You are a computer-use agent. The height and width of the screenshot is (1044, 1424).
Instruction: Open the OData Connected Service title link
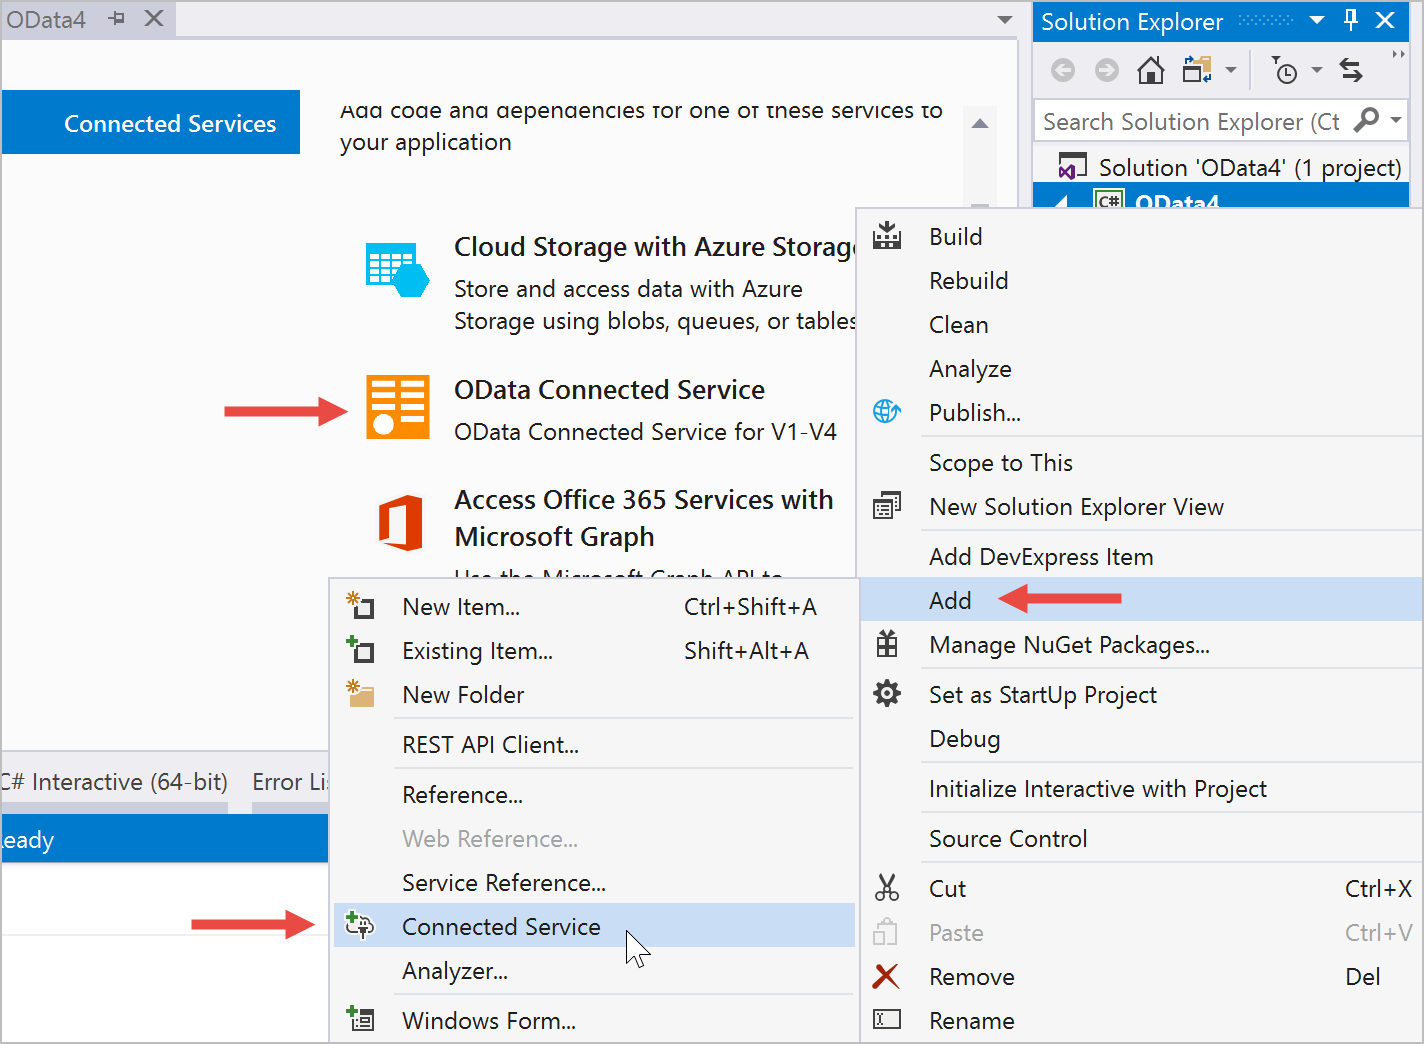[609, 390]
